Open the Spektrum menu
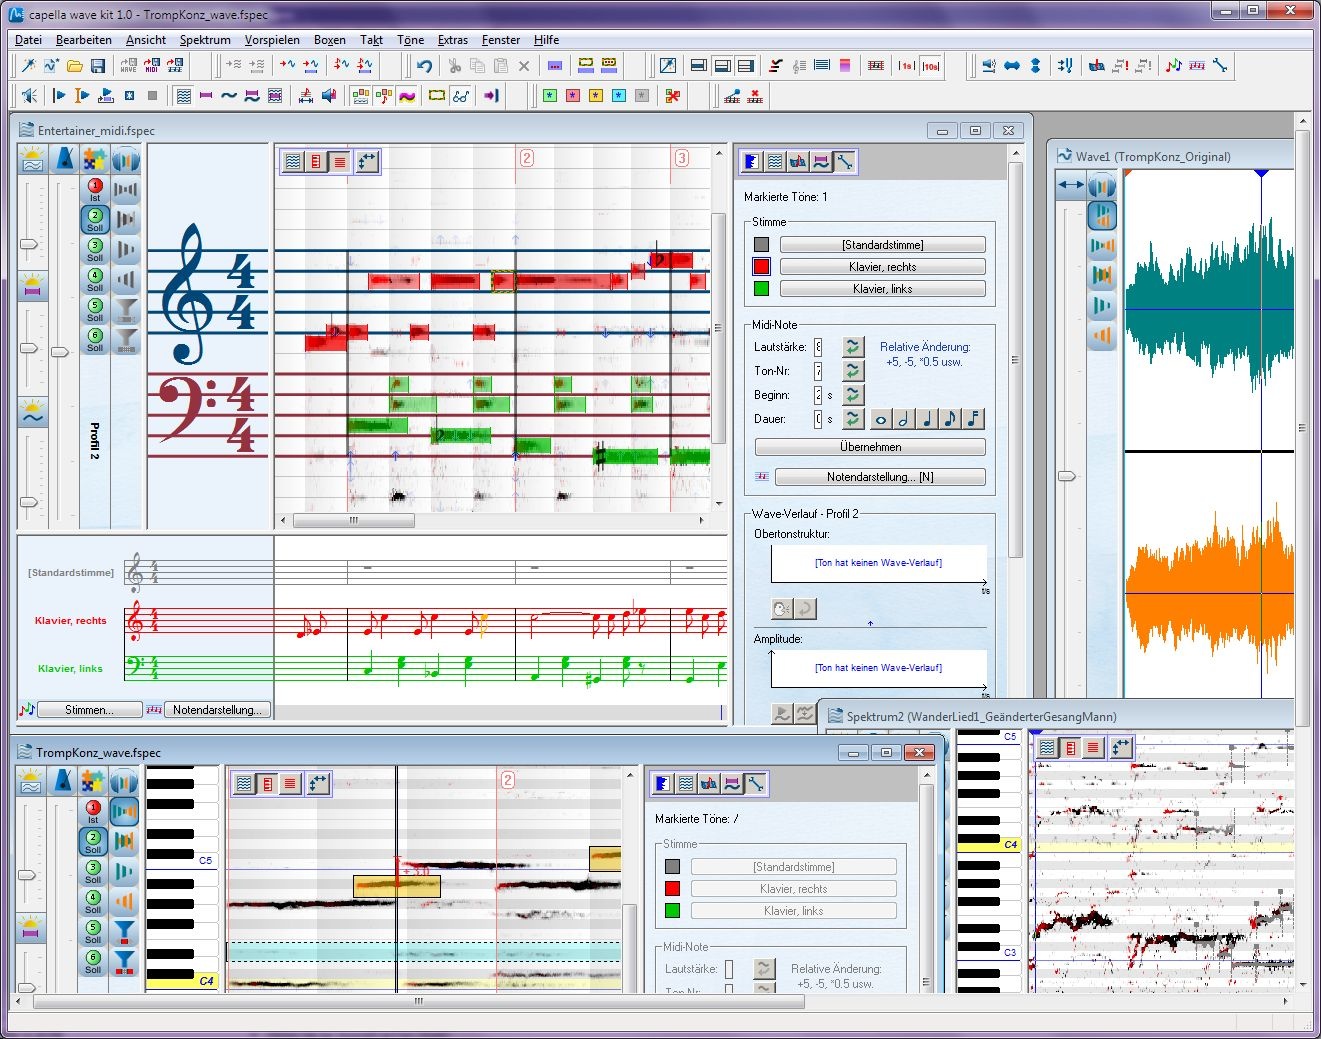Viewport: 1321px width, 1039px height. click(205, 40)
